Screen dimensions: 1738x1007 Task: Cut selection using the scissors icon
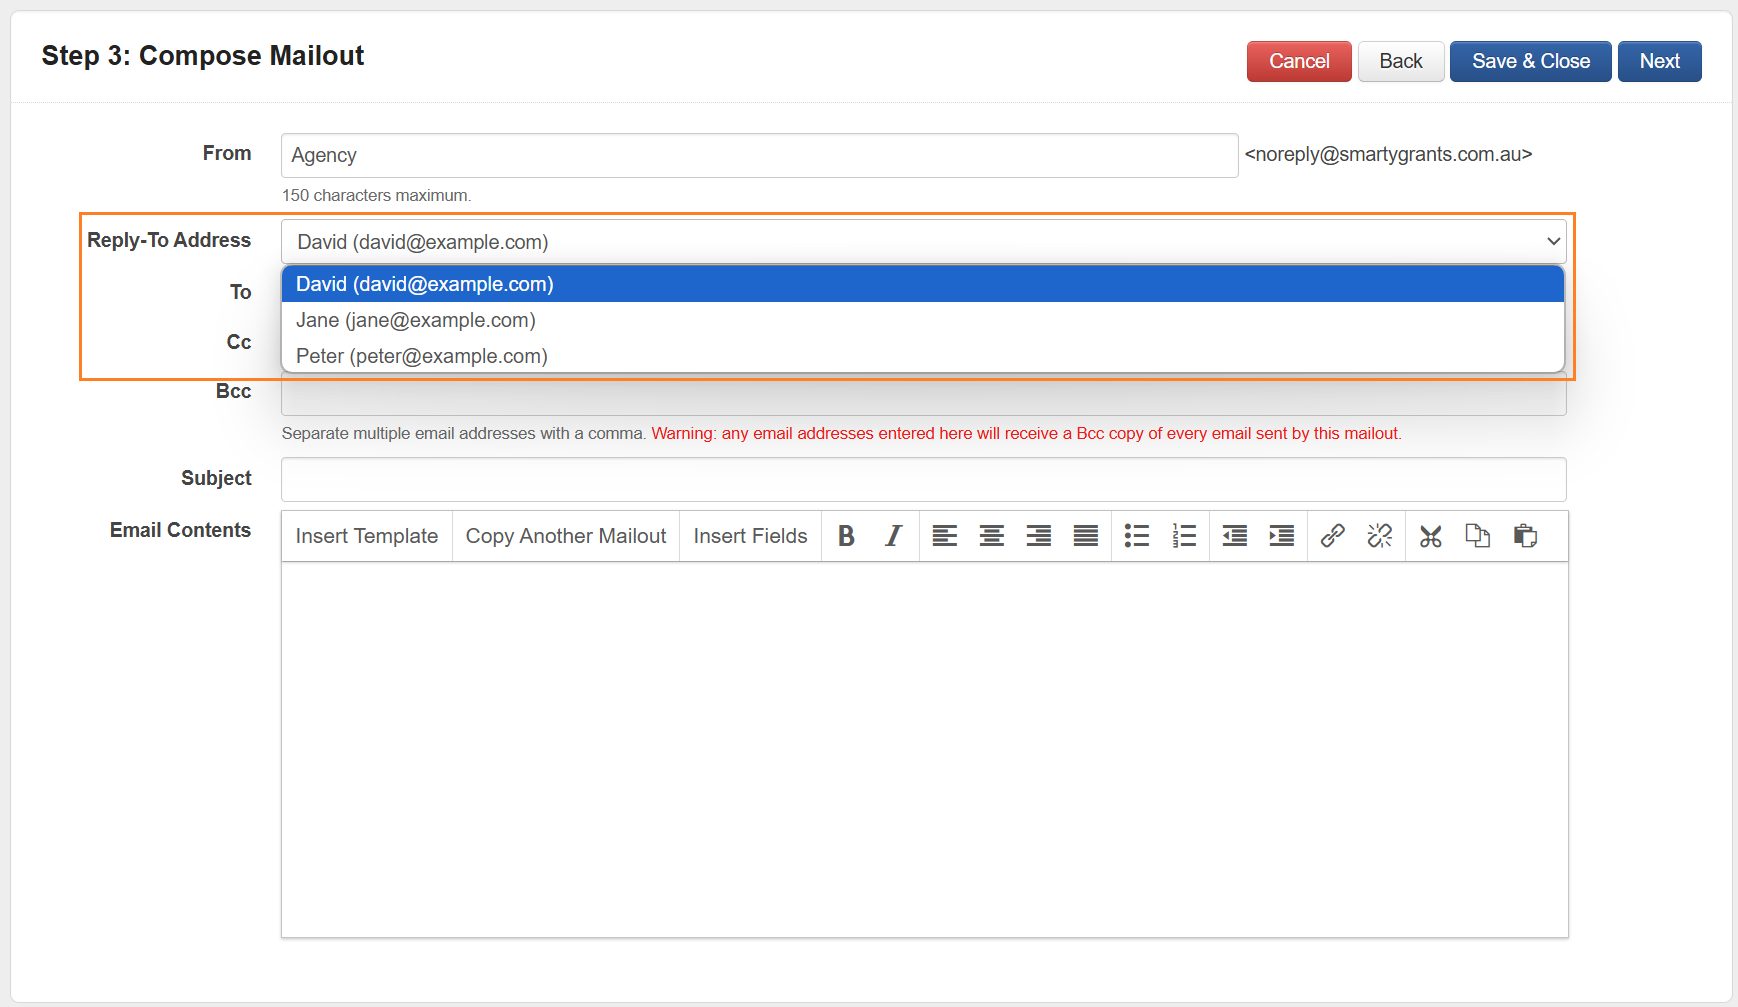click(1430, 536)
